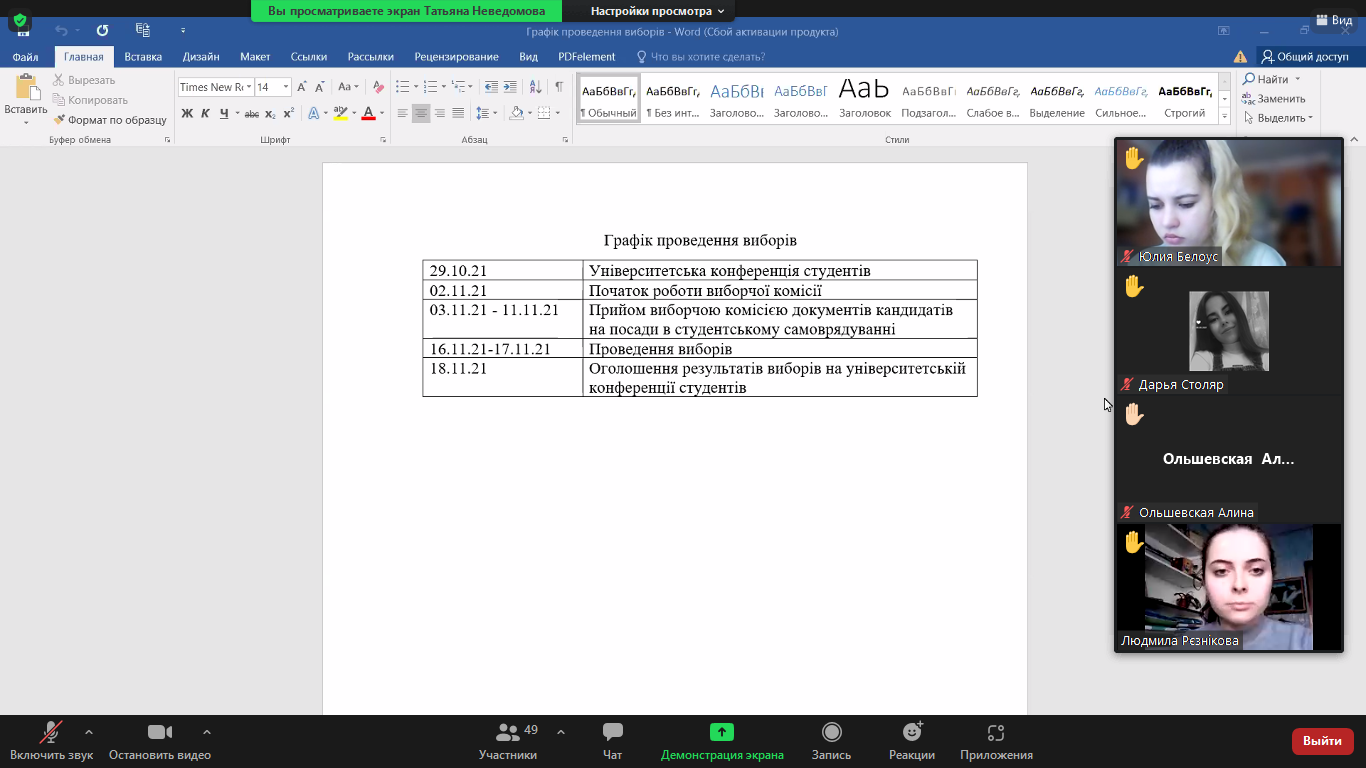Screen dimensions: 1366x768
Task: Click the red Выйти button
Action: 1322,741
